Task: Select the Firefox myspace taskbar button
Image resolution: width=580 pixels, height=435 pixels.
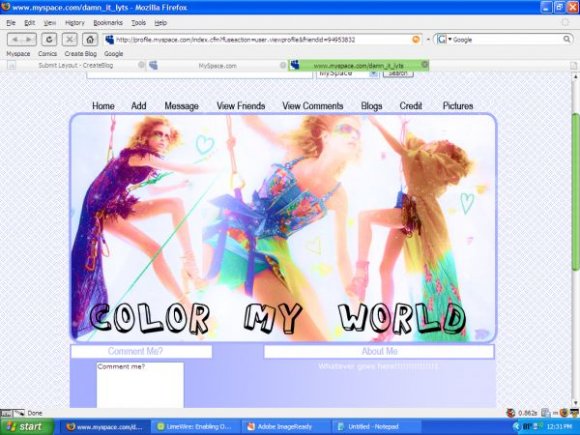Action: point(105,427)
